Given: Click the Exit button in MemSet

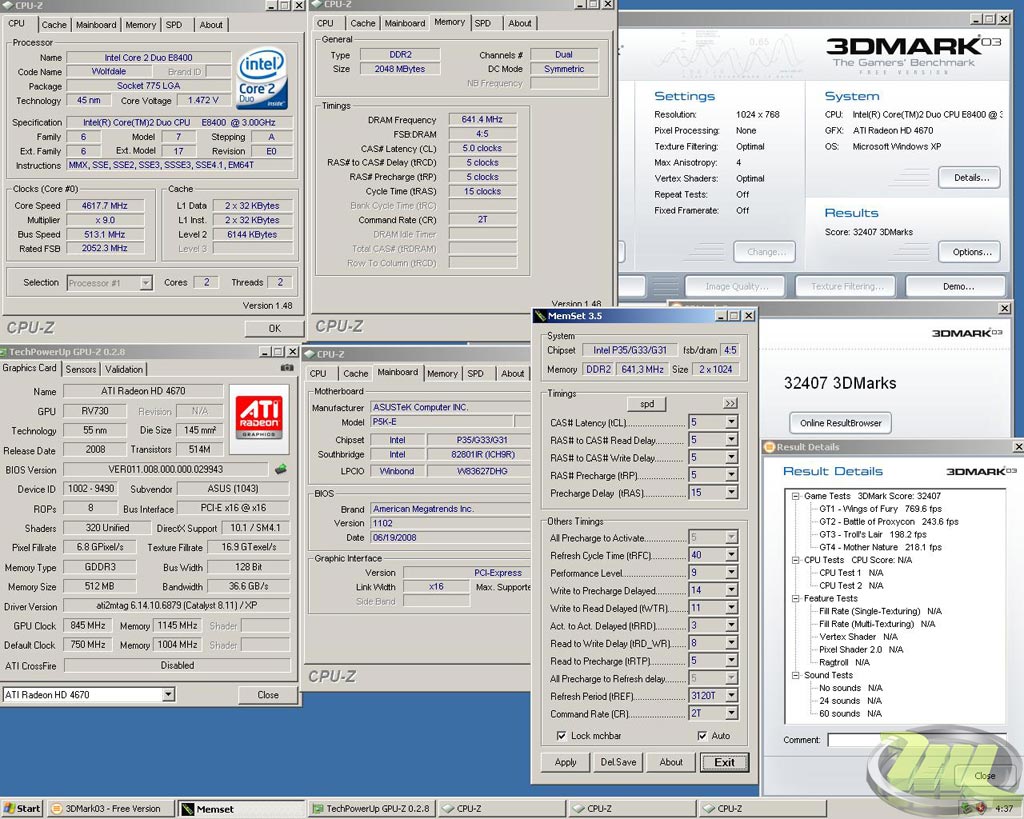Looking at the screenshot, I should click(724, 762).
